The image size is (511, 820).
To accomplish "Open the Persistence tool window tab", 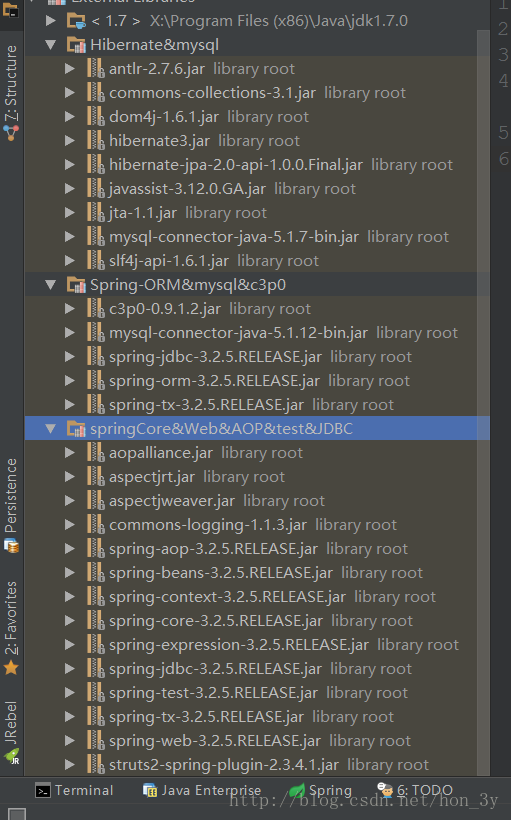I will [11, 505].
